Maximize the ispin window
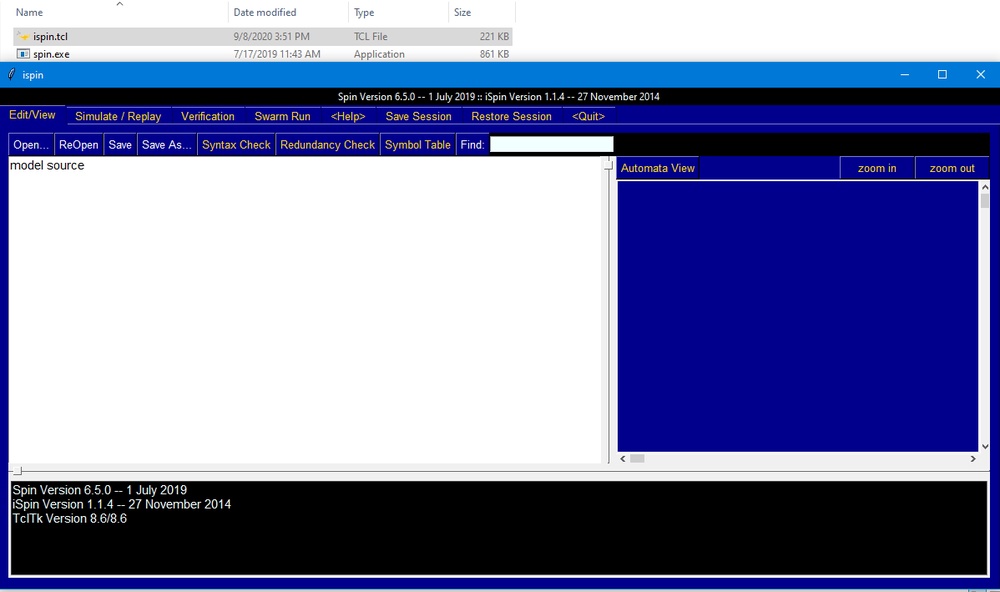 click(x=942, y=75)
